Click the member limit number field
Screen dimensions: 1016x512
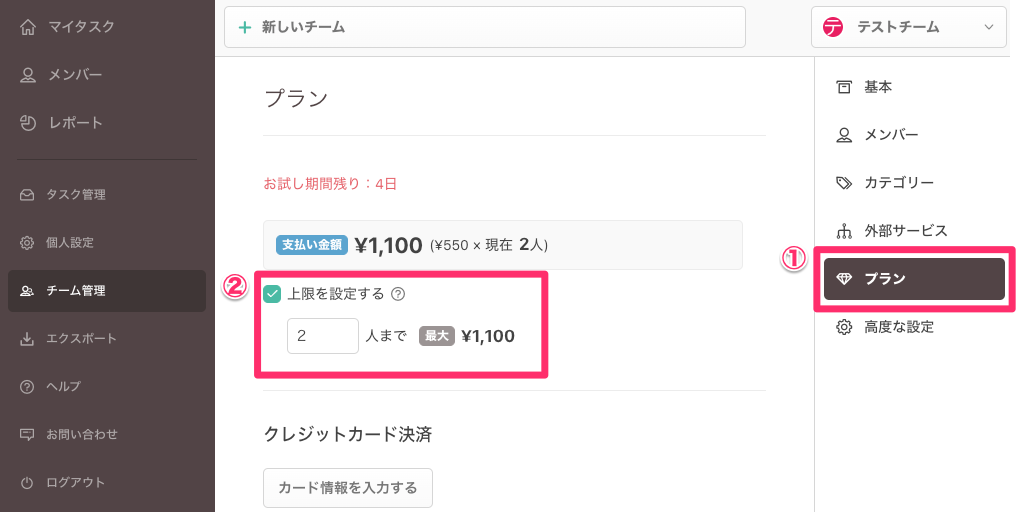(322, 336)
